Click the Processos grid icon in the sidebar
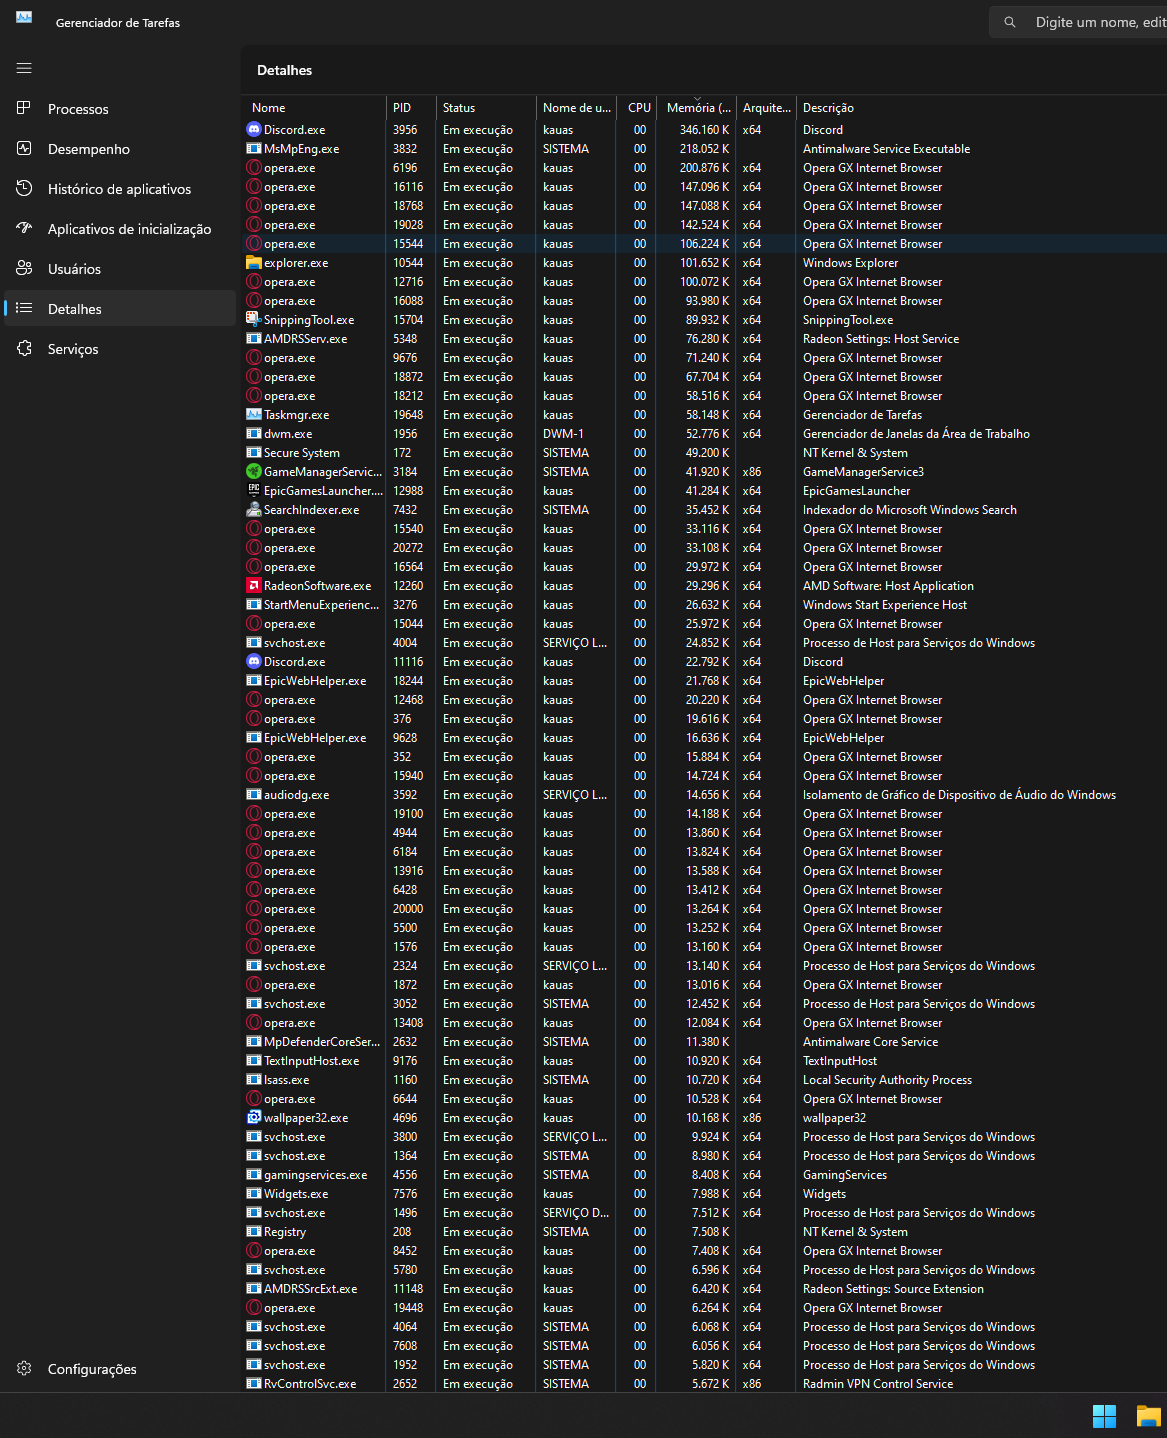The height and width of the screenshot is (1438, 1167). click(24, 108)
